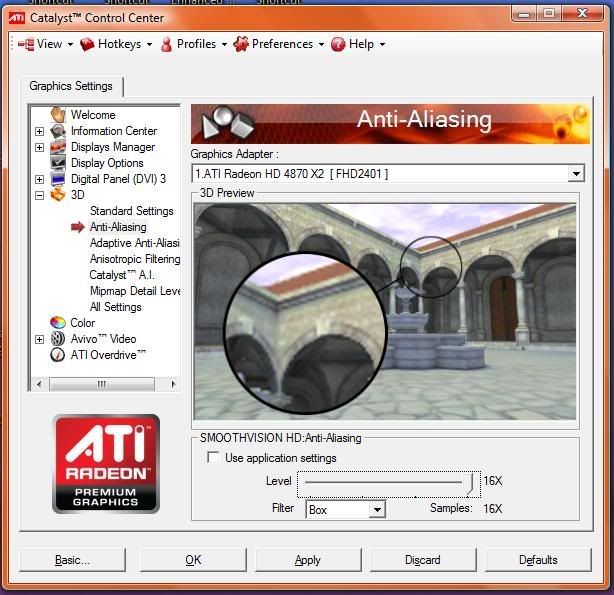This screenshot has width=614, height=595.
Task: Click the Color wheel icon
Action: tap(58, 323)
